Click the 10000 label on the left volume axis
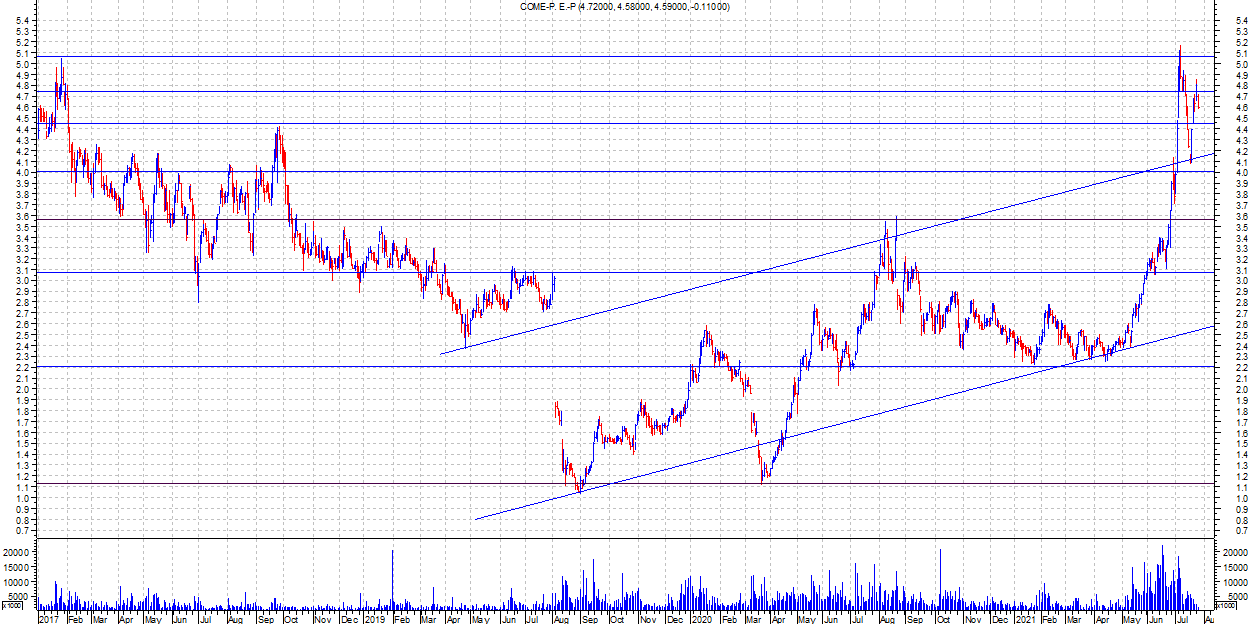This screenshot has height=624, width=1250. [x=18, y=582]
